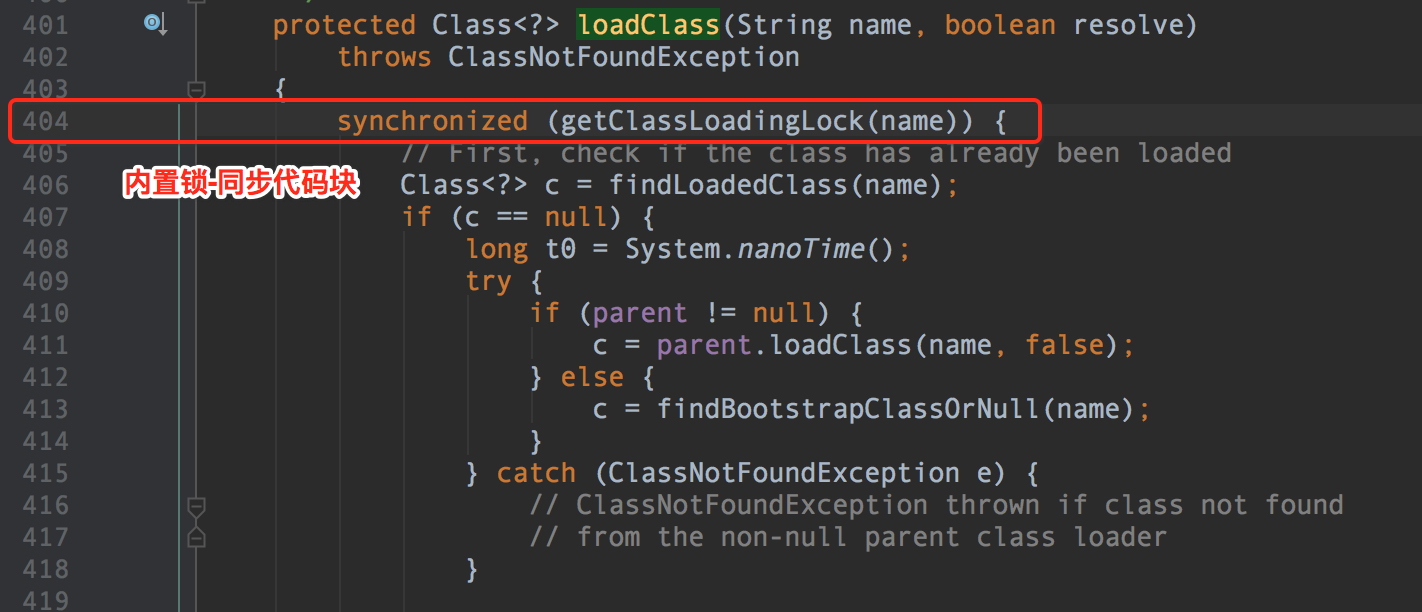
Task: Click line number 401 in the gutter
Action: [45, 23]
